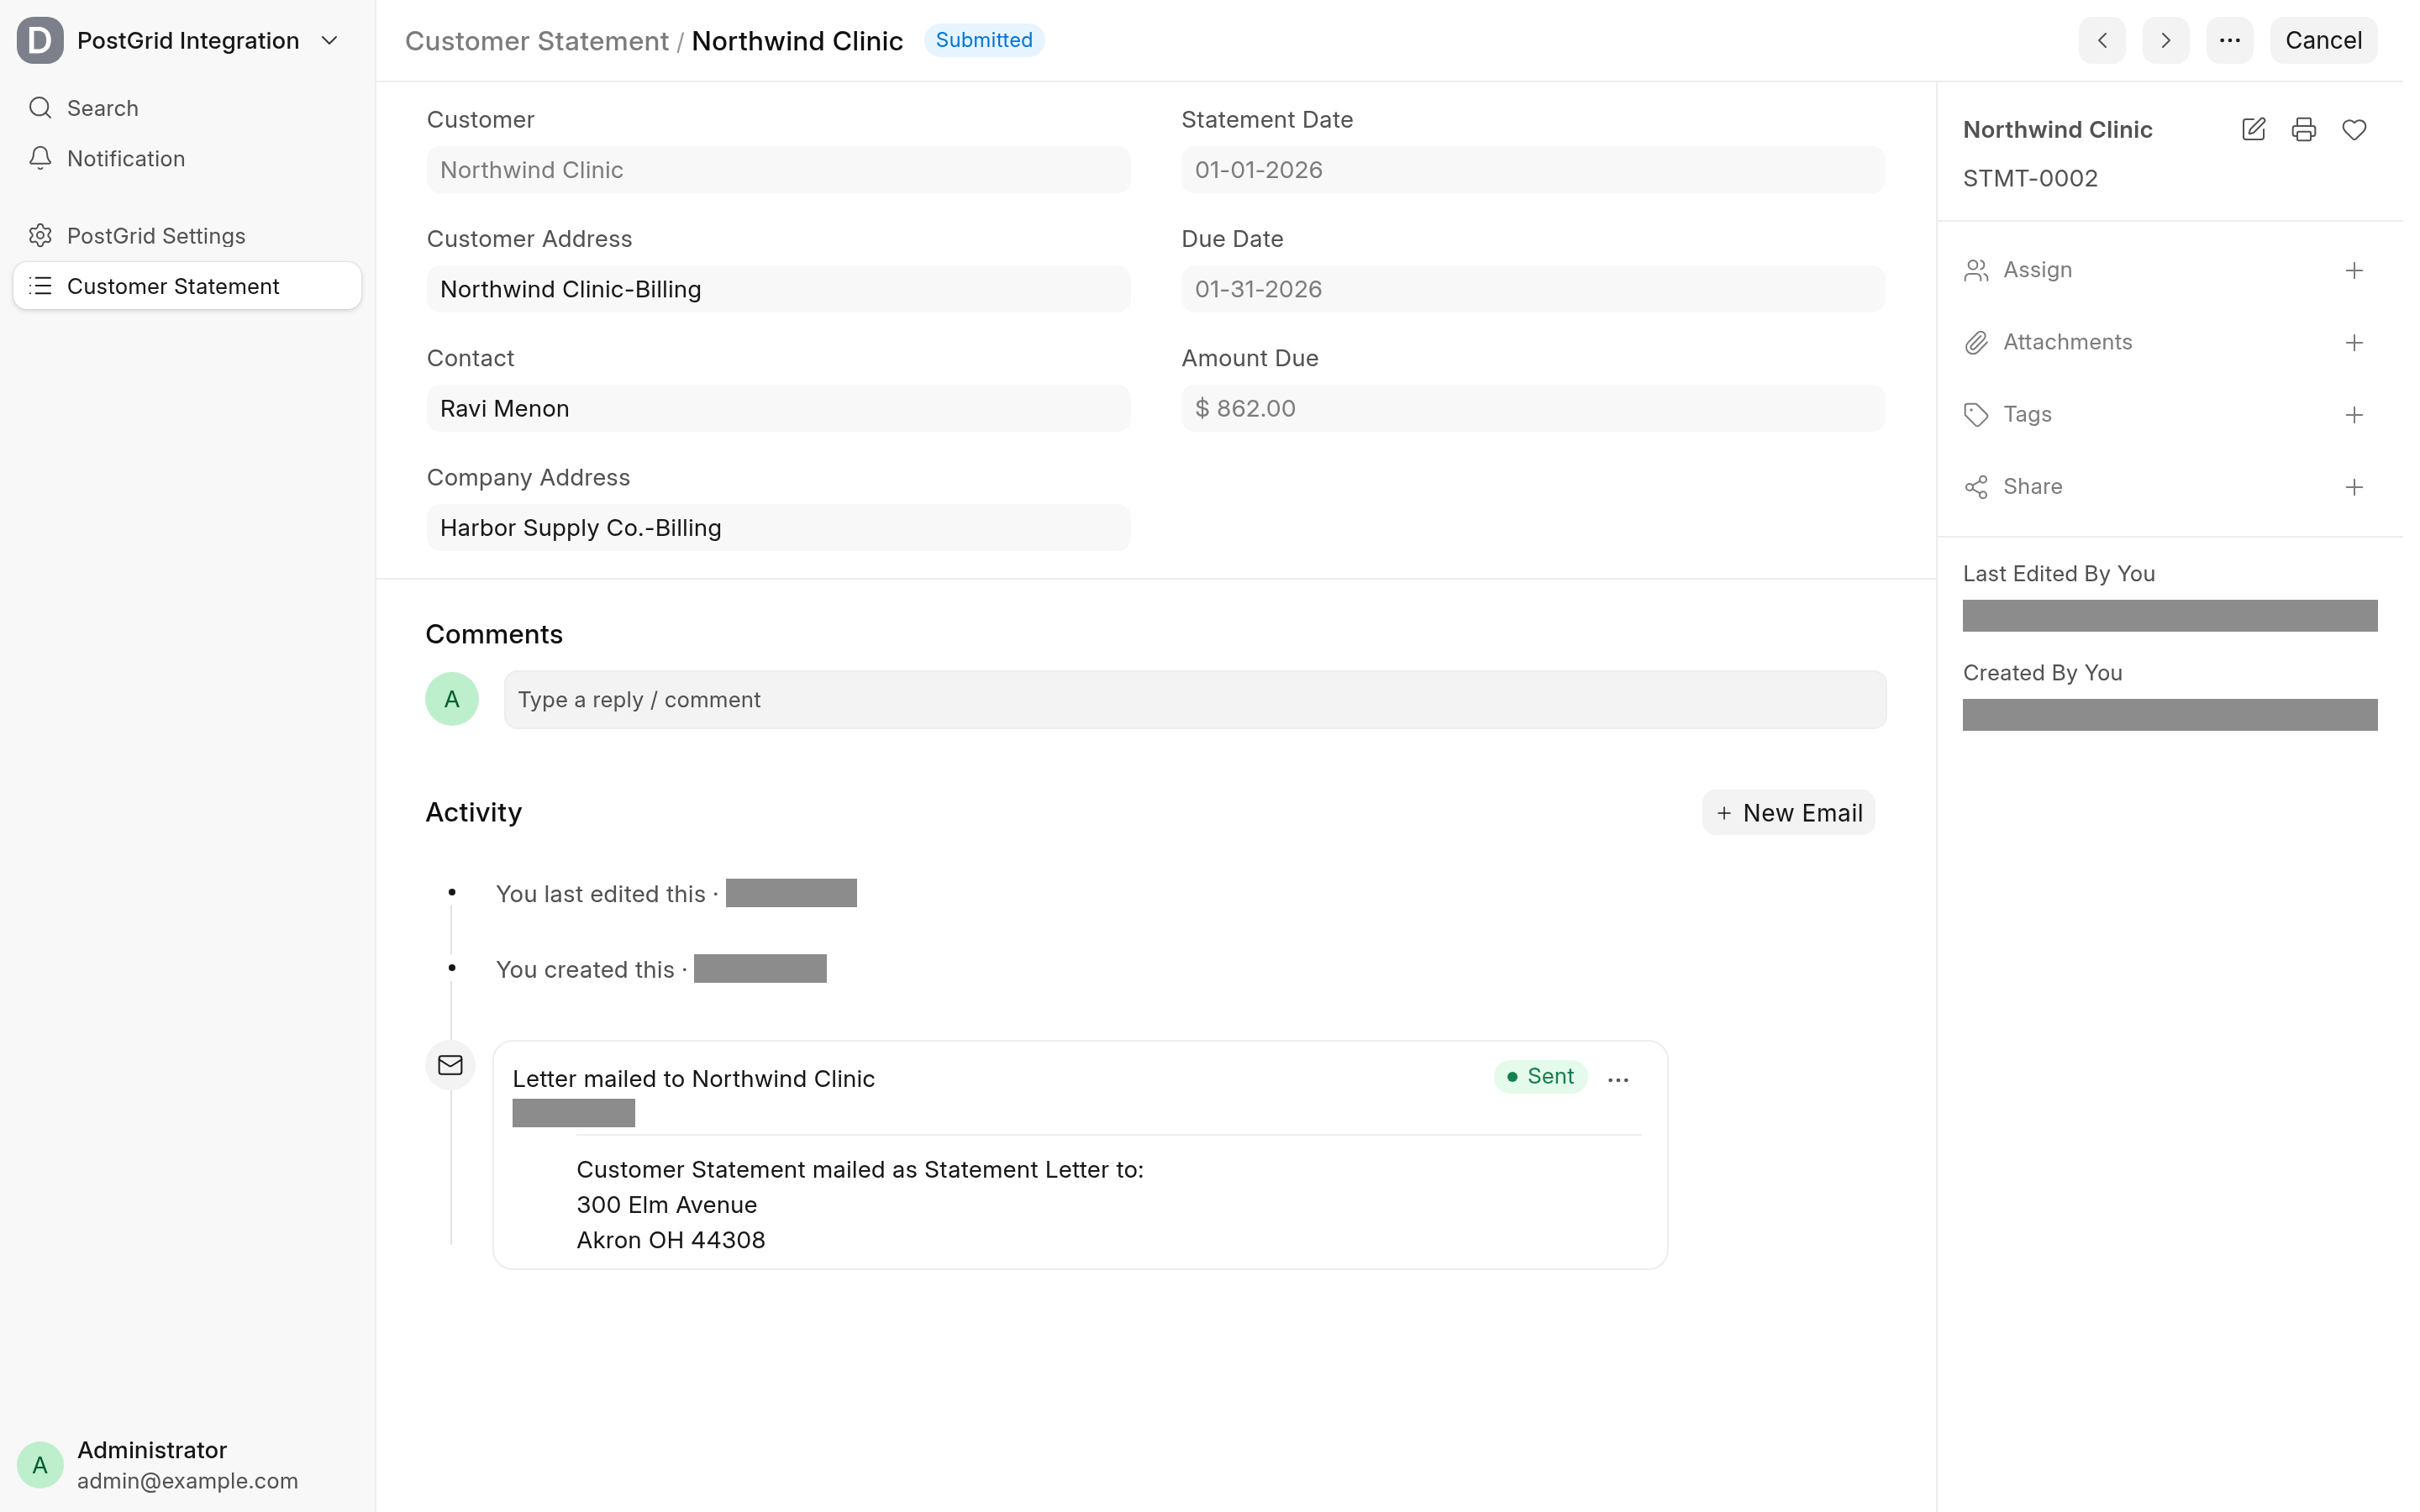This screenshot has width=2420, height=1512.
Task: Click the Submitted status badge
Action: [984, 40]
